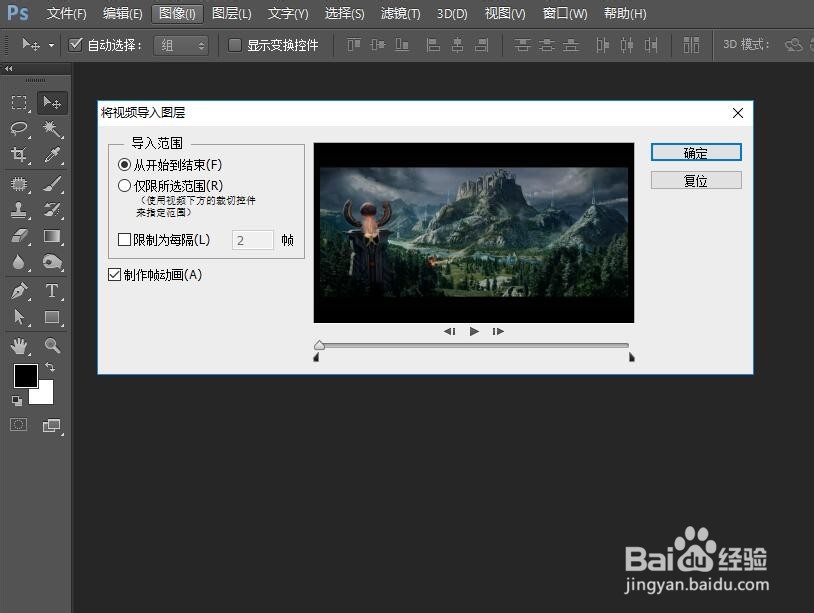
Task: Open the 文字(Y) menu
Action: click(288, 13)
